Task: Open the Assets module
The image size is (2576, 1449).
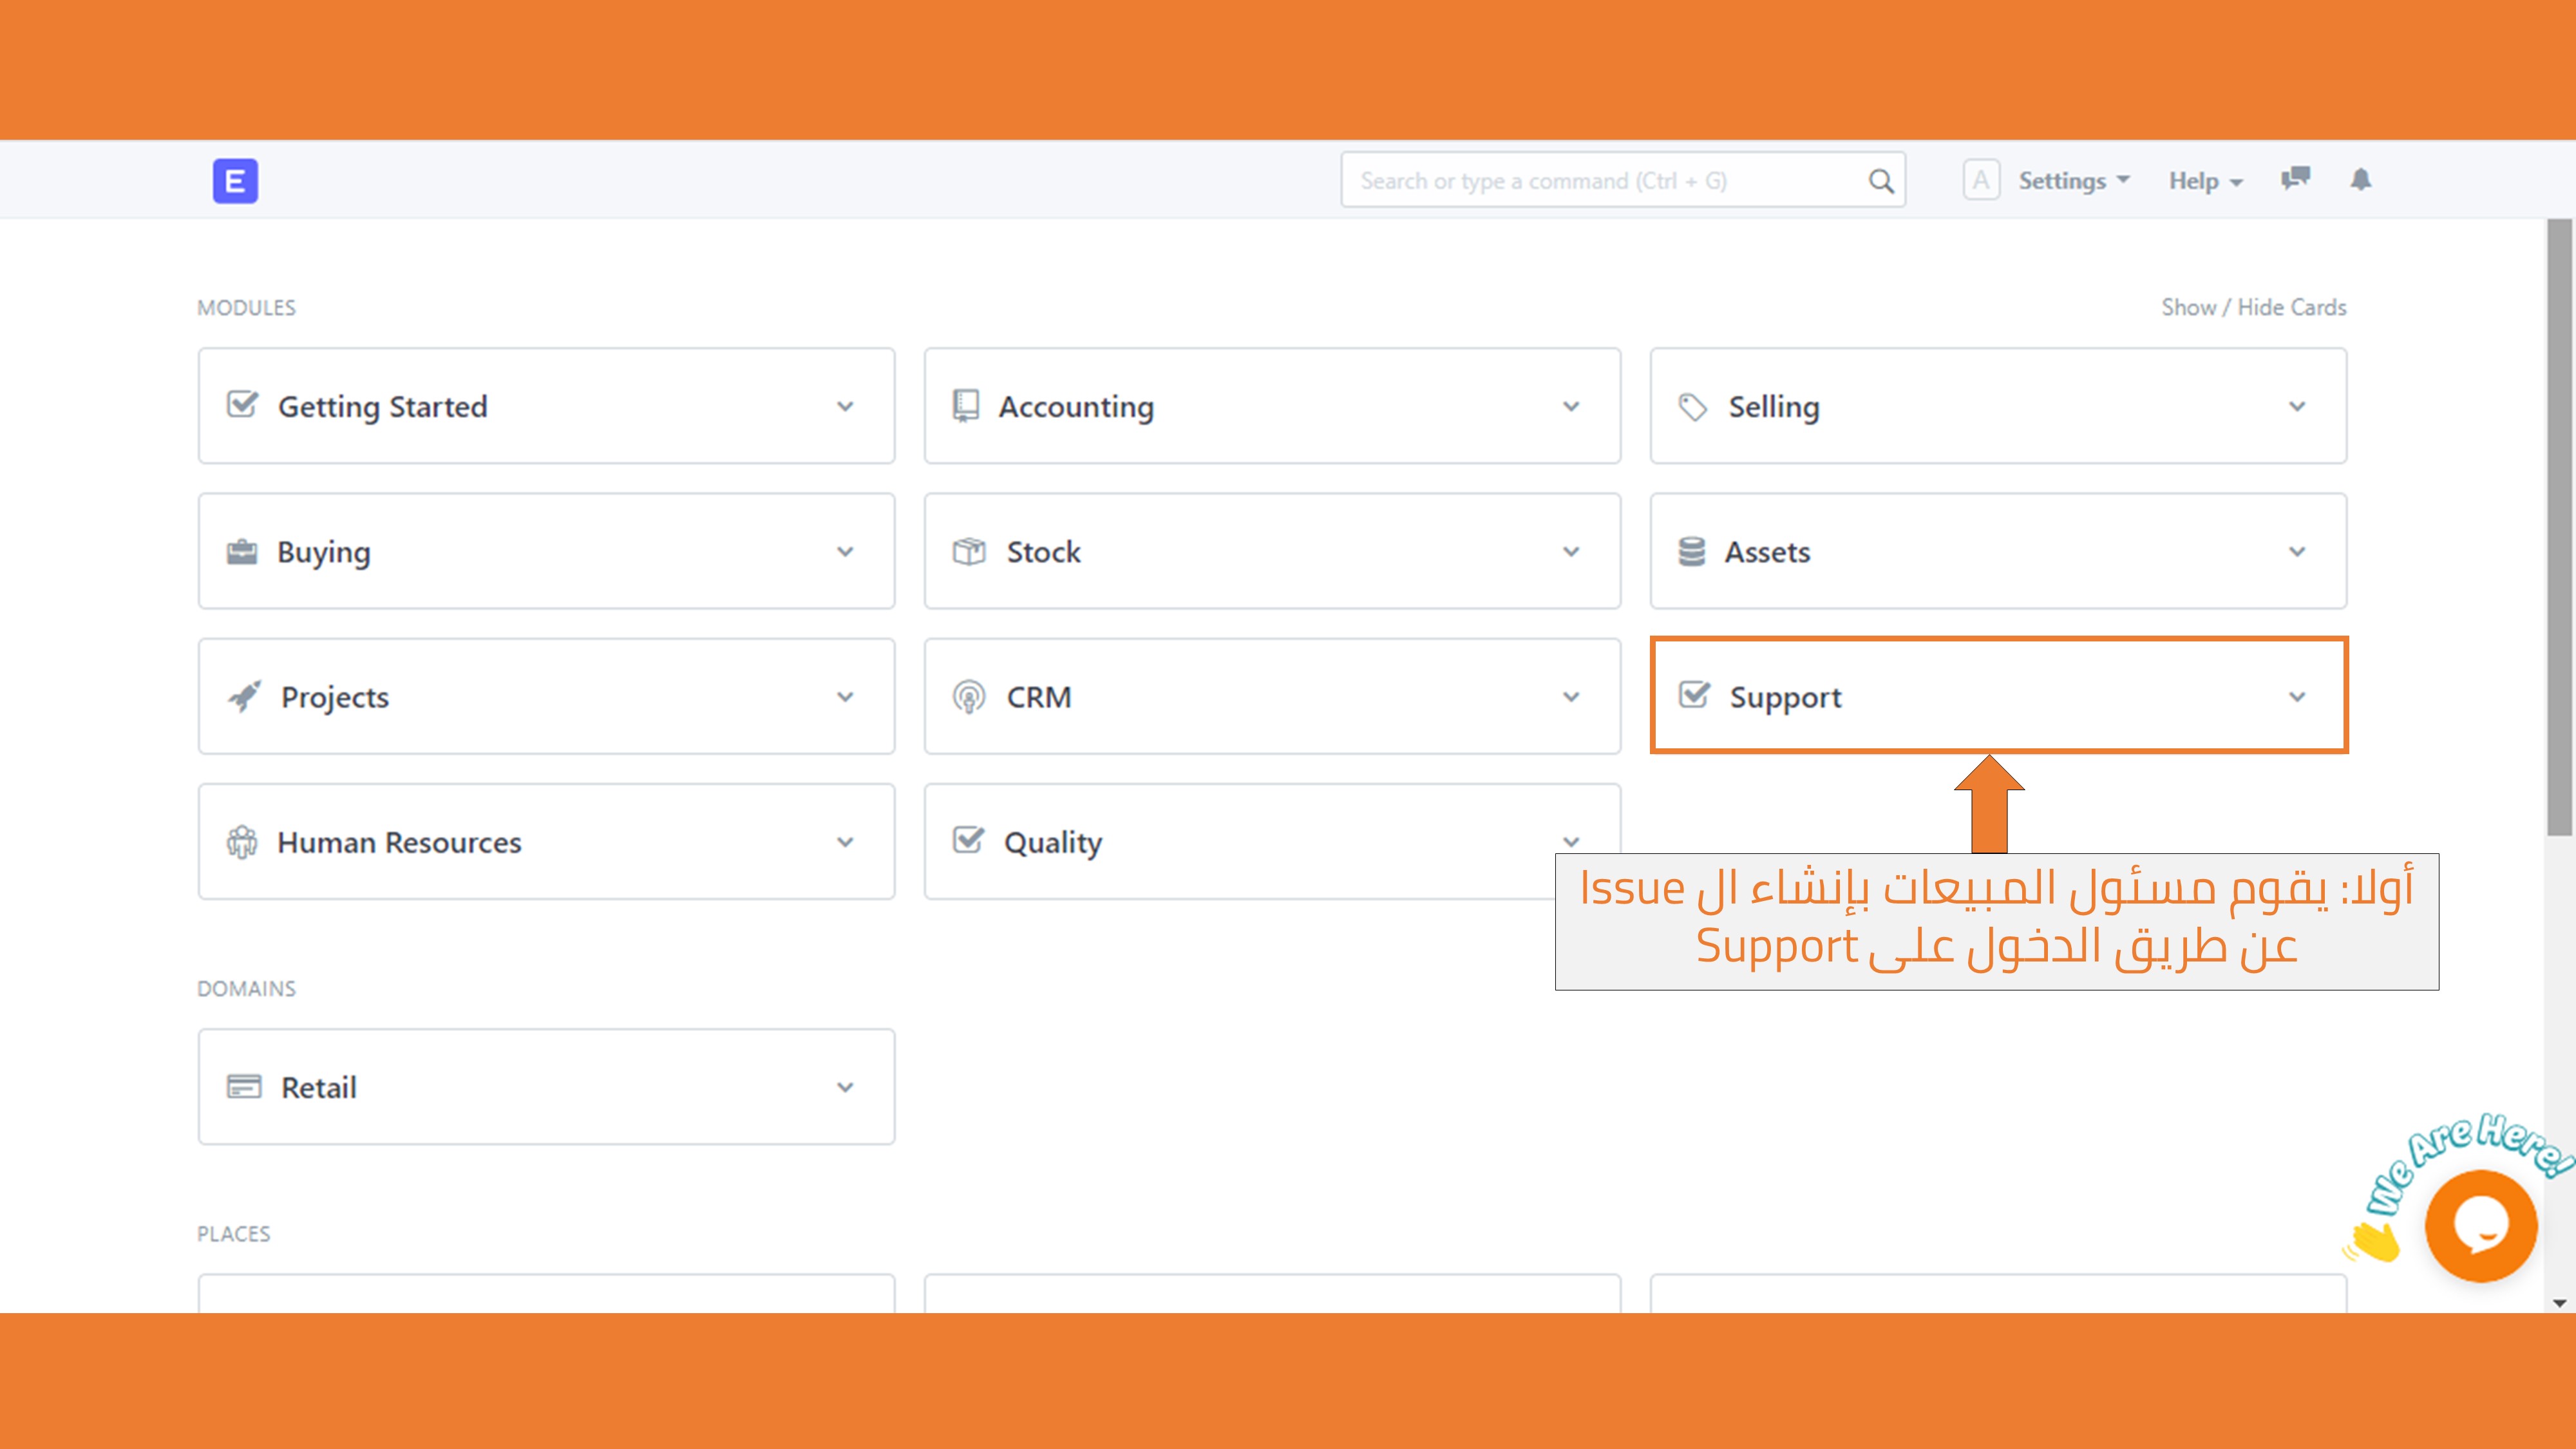Action: (x=1998, y=551)
